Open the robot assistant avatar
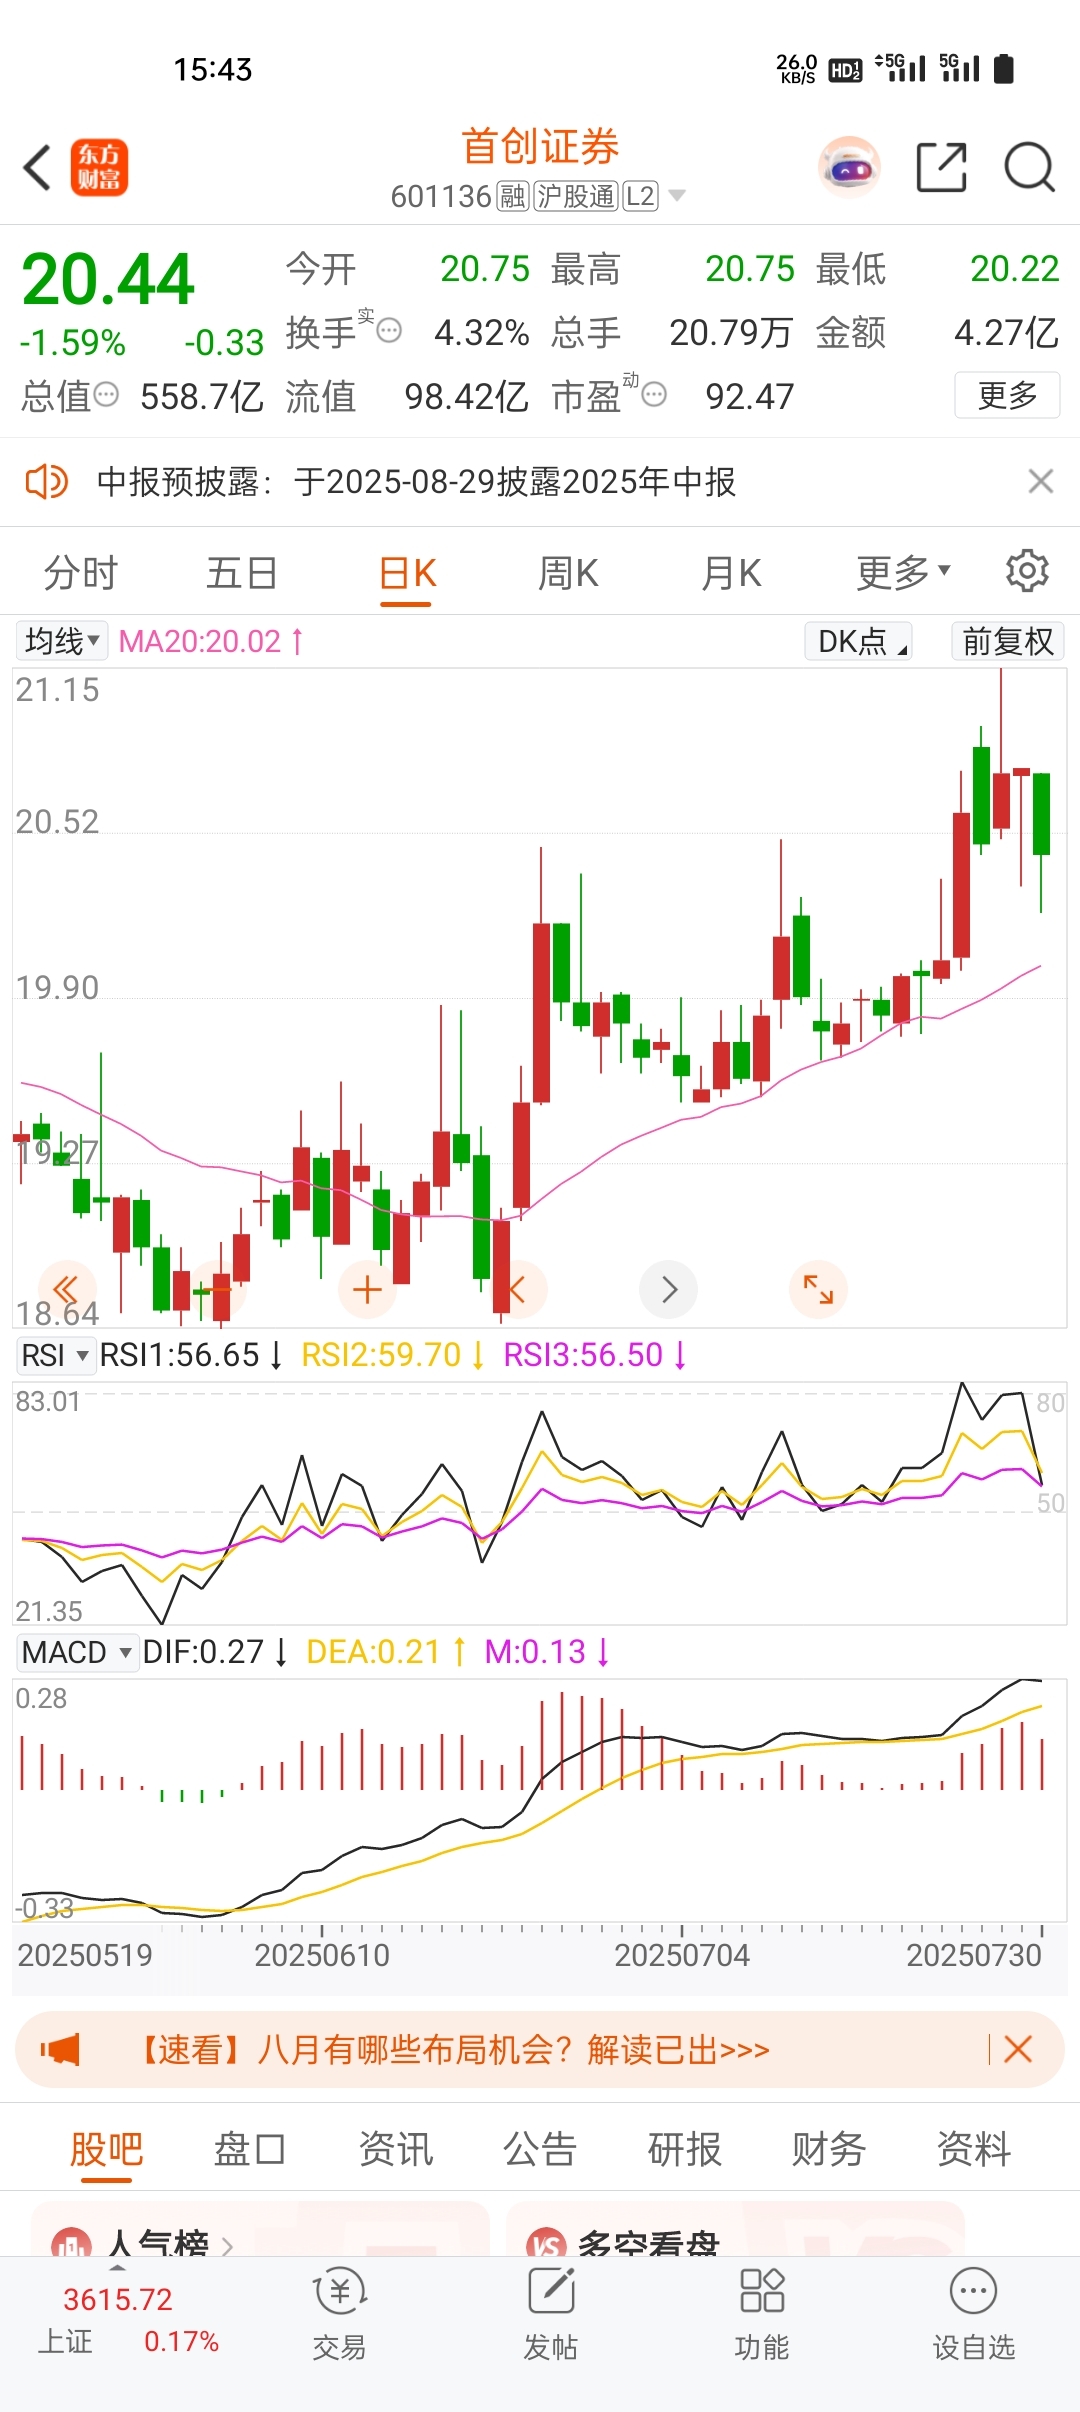This screenshot has height=2412, width=1080. 849,167
